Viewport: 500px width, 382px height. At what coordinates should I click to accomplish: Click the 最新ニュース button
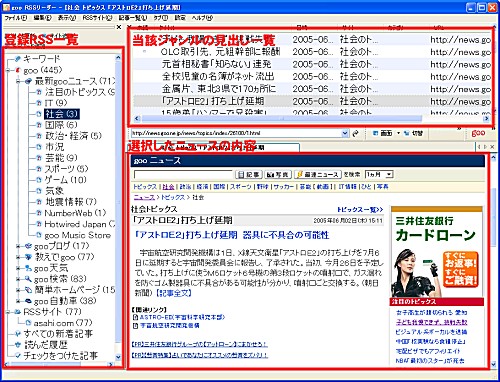pos(318,174)
